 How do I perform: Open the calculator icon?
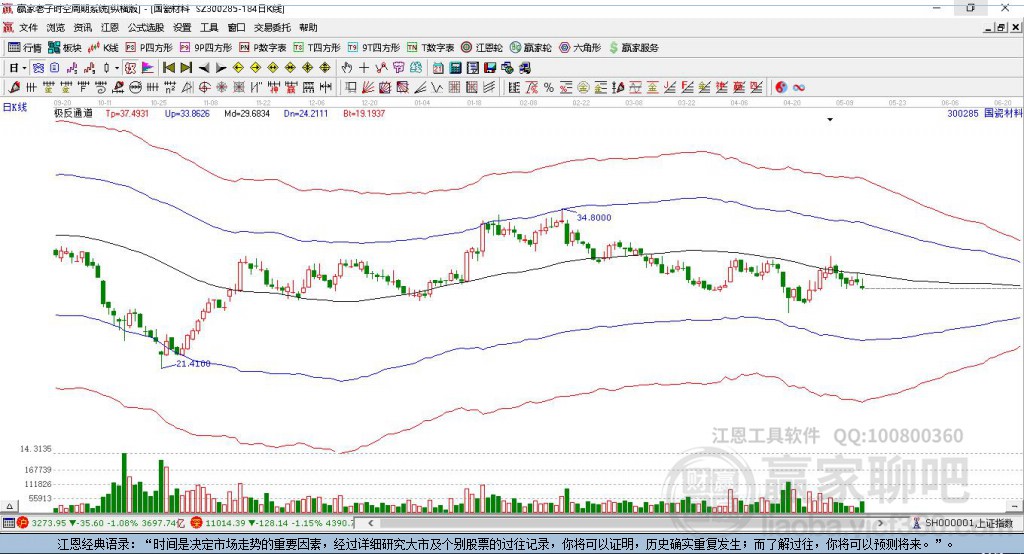click(x=455, y=68)
